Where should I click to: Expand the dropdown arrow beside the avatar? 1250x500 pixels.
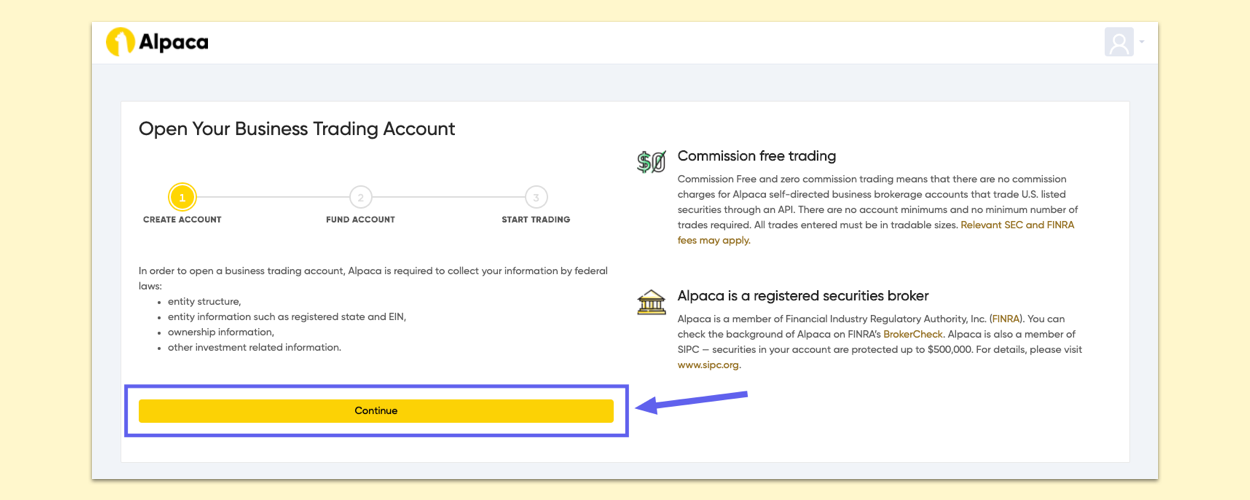1141,42
